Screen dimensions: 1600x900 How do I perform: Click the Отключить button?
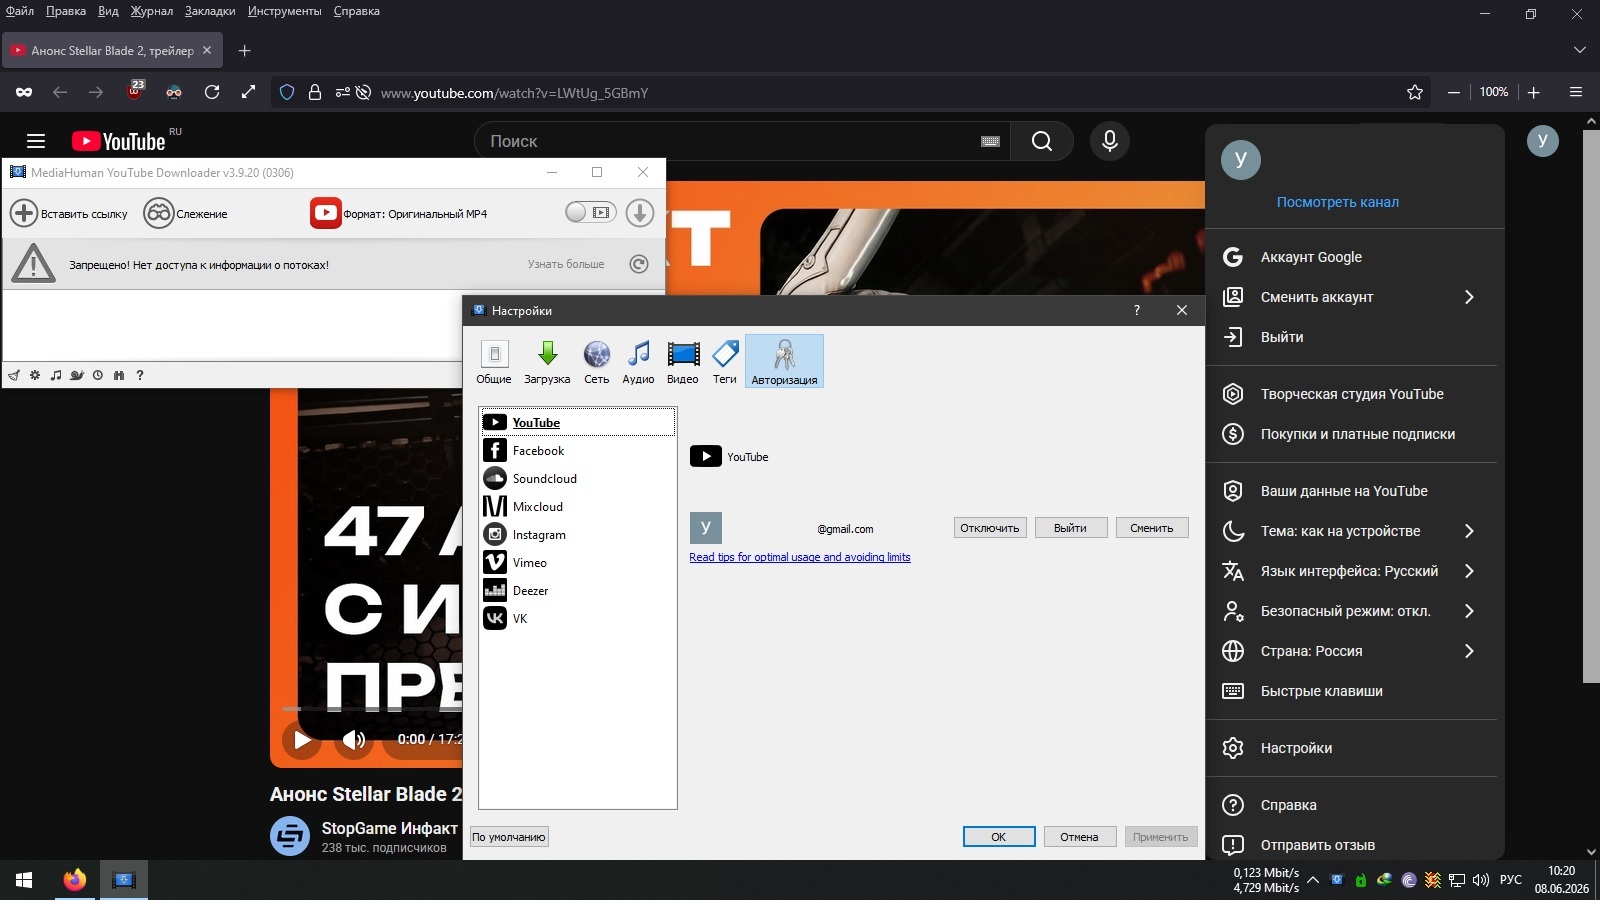click(x=990, y=528)
